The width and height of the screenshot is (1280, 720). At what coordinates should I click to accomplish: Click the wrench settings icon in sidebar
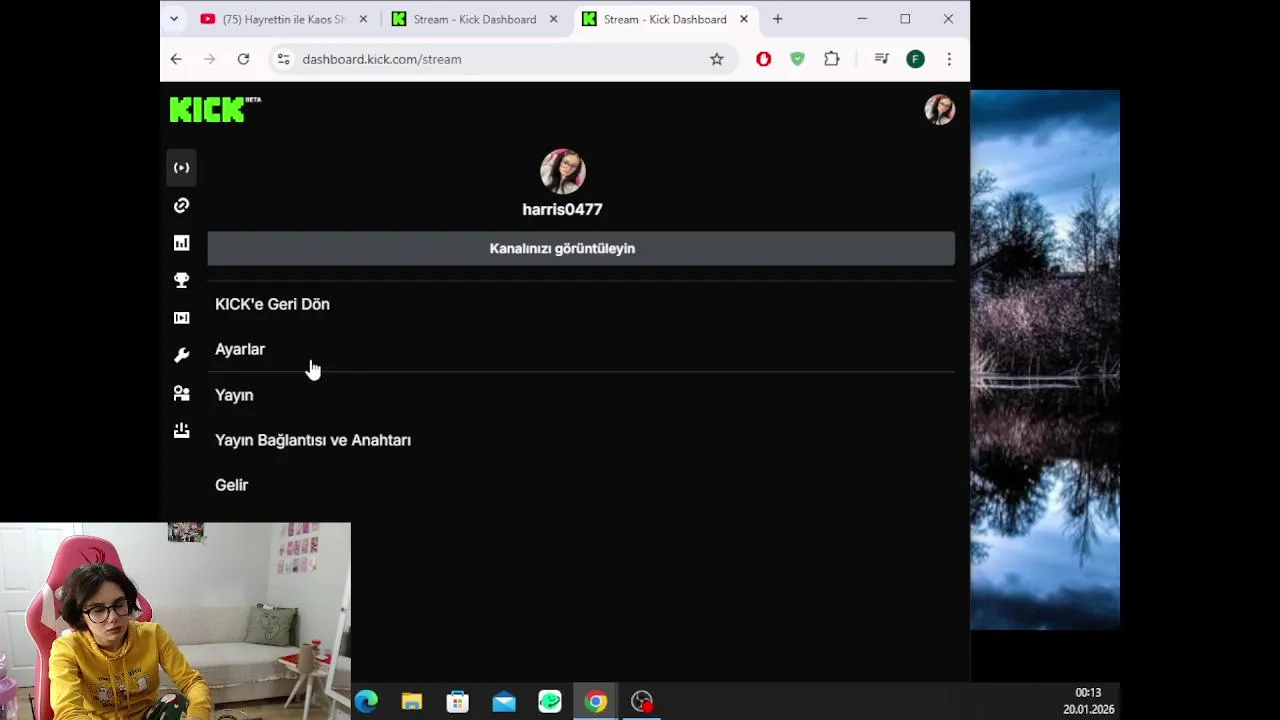[181, 355]
